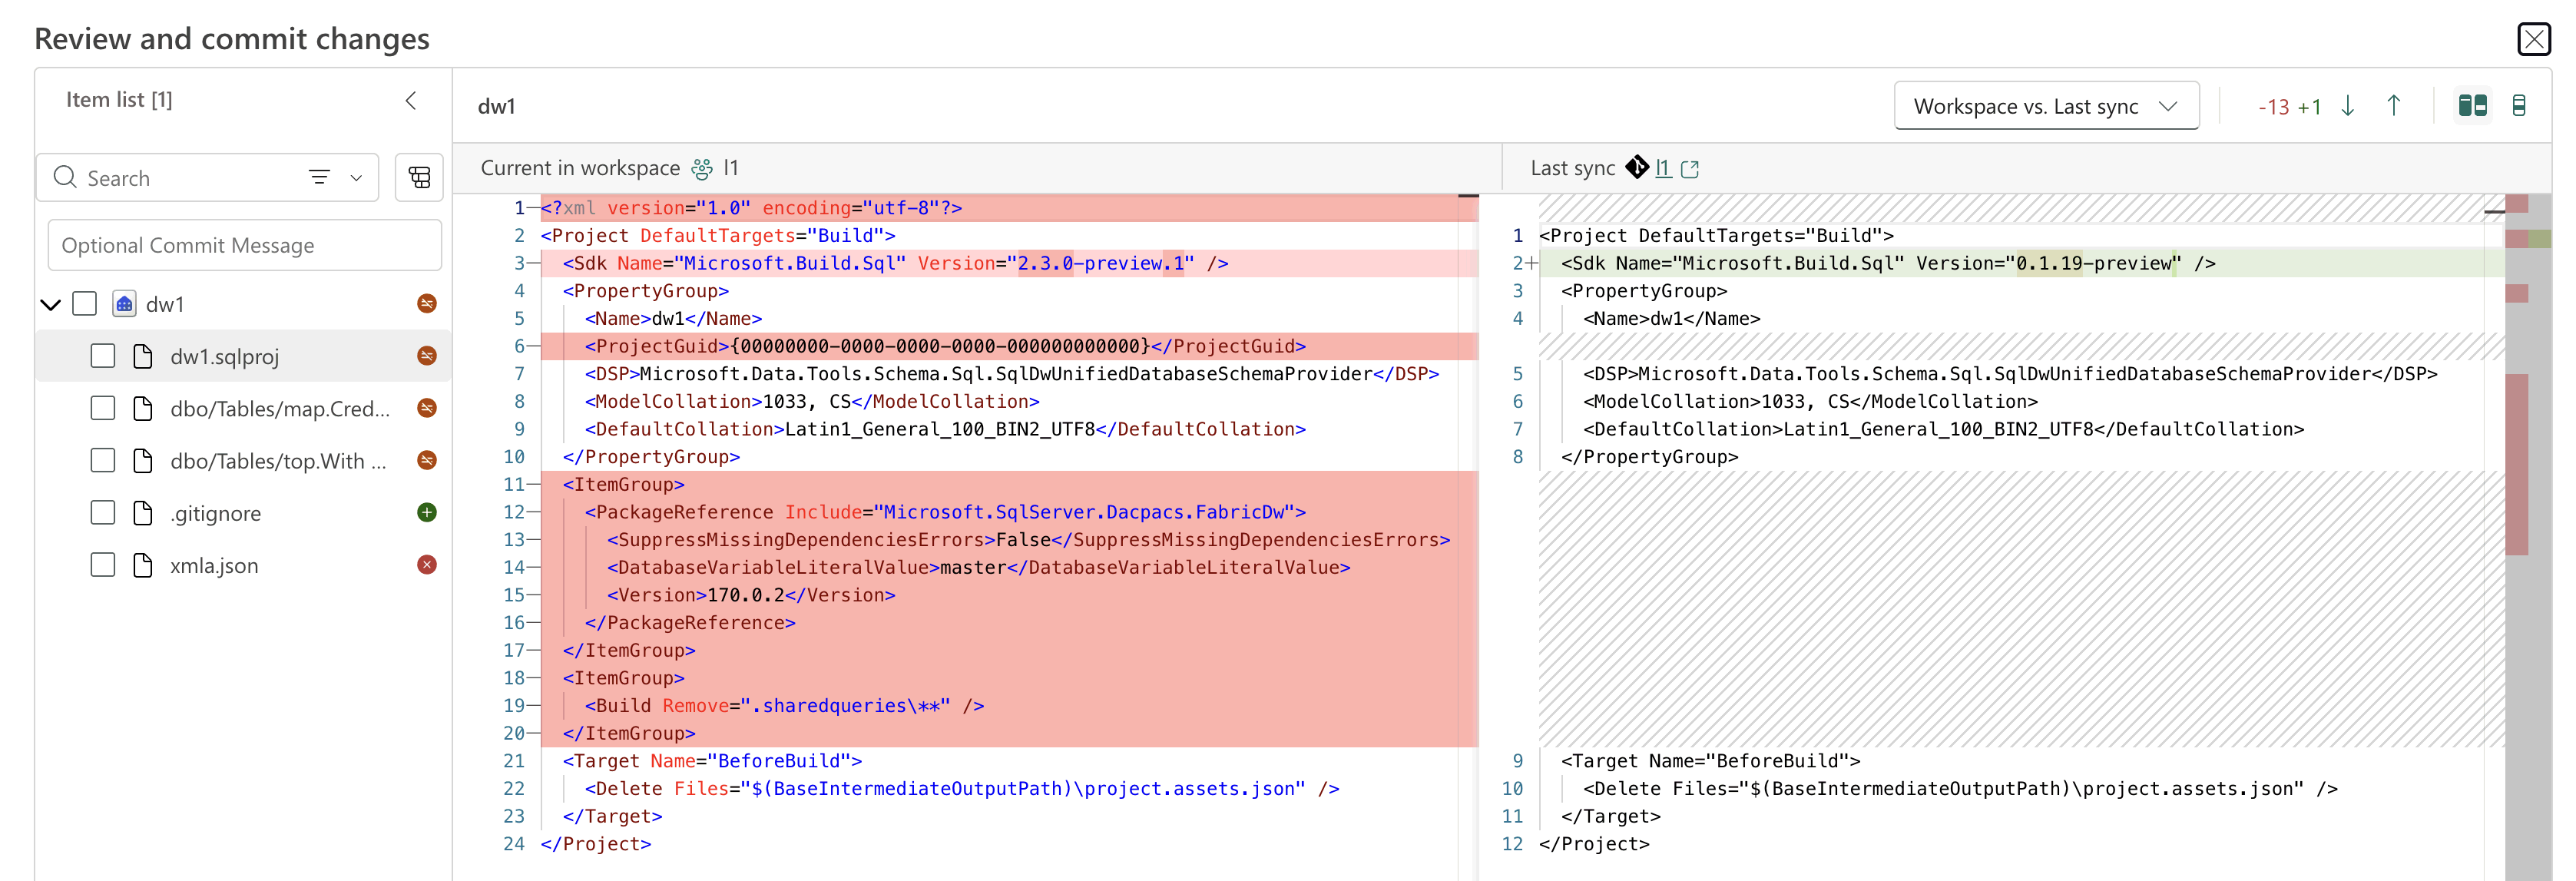Go to the next change arrow
Screen dimensions: 2576x881
pyautogui.click(x=2348, y=106)
